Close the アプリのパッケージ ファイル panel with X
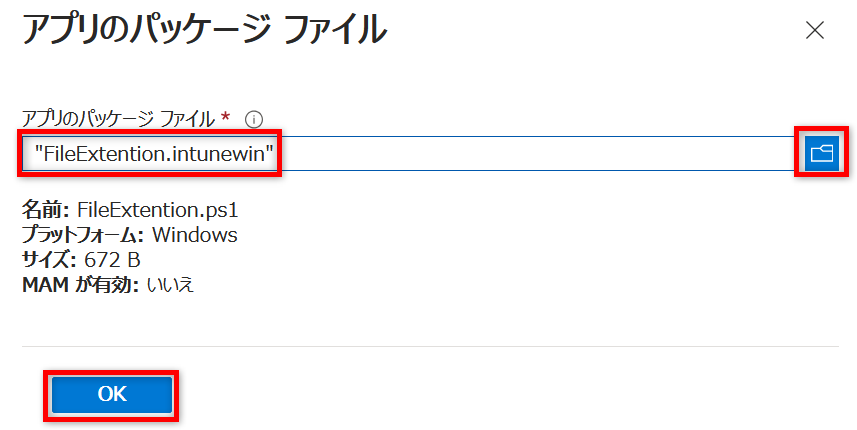 tap(814, 31)
